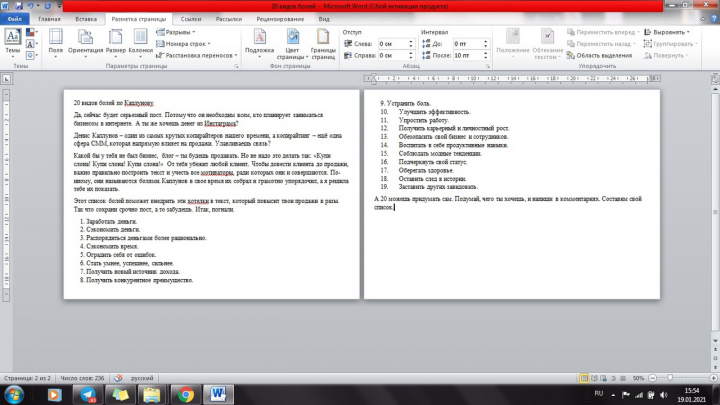Open Параметры страницы dialog launcher
The image size is (720, 405).
tap(236, 66)
